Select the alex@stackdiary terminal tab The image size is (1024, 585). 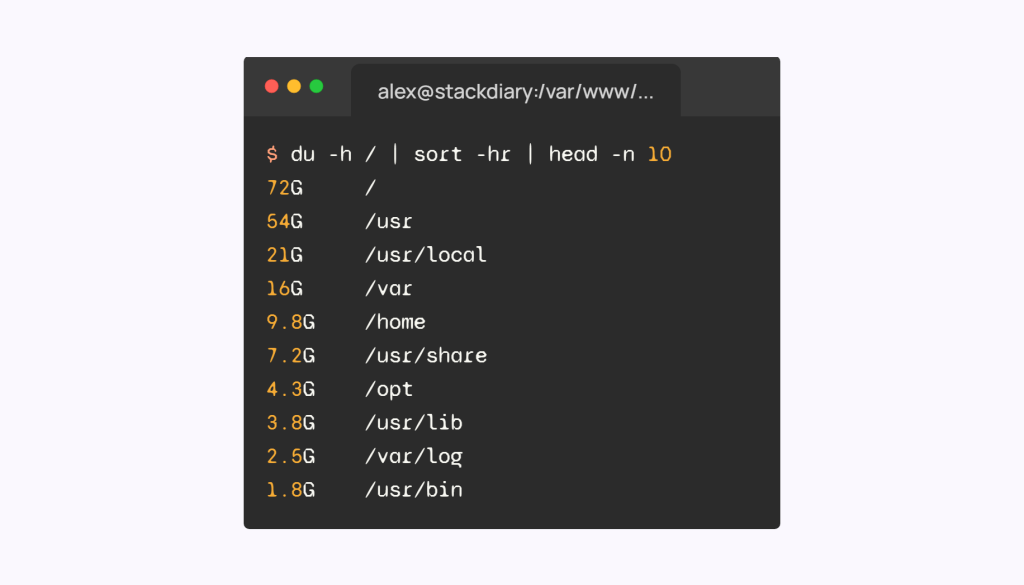tap(515, 92)
